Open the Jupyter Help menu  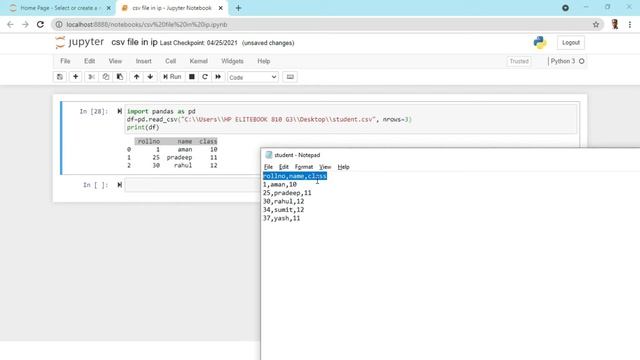pyautogui.click(x=264, y=61)
